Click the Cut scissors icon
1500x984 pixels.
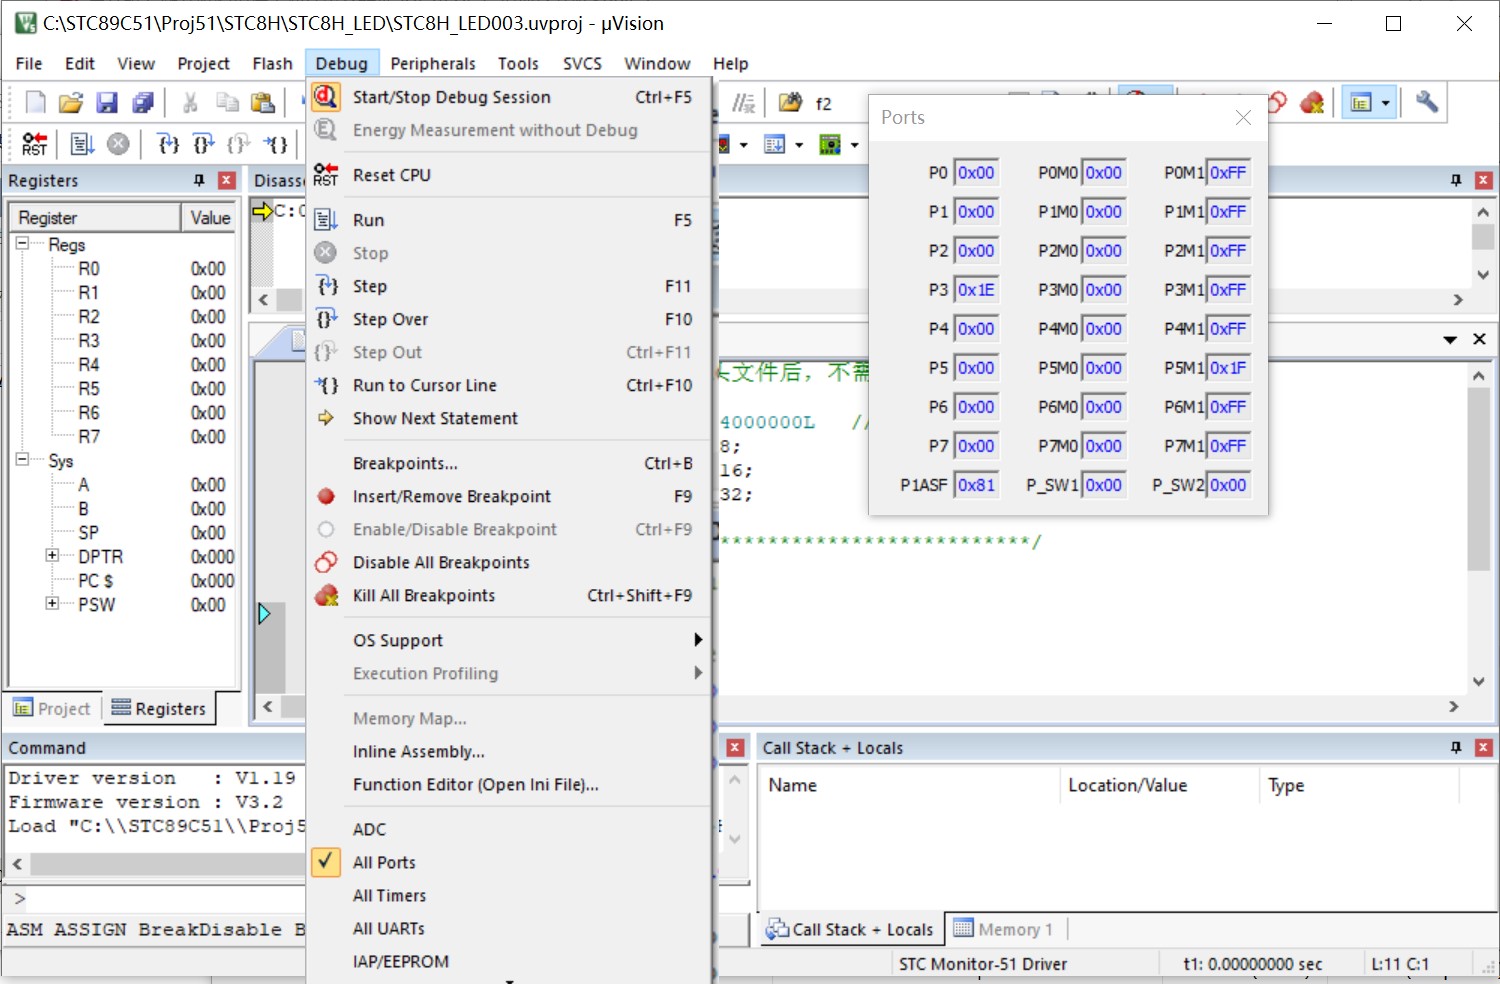click(x=190, y=102)
